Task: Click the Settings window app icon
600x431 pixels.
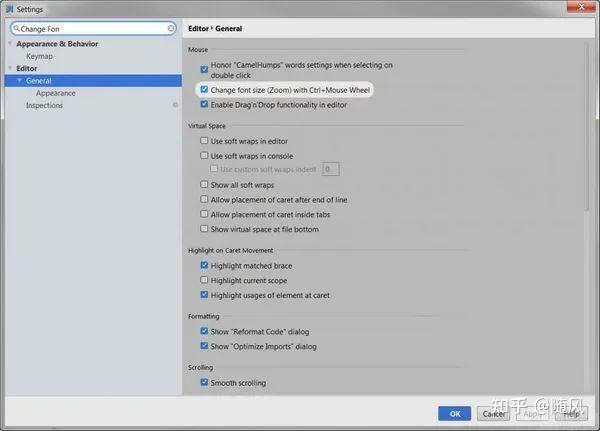Action: coord(10,9)
